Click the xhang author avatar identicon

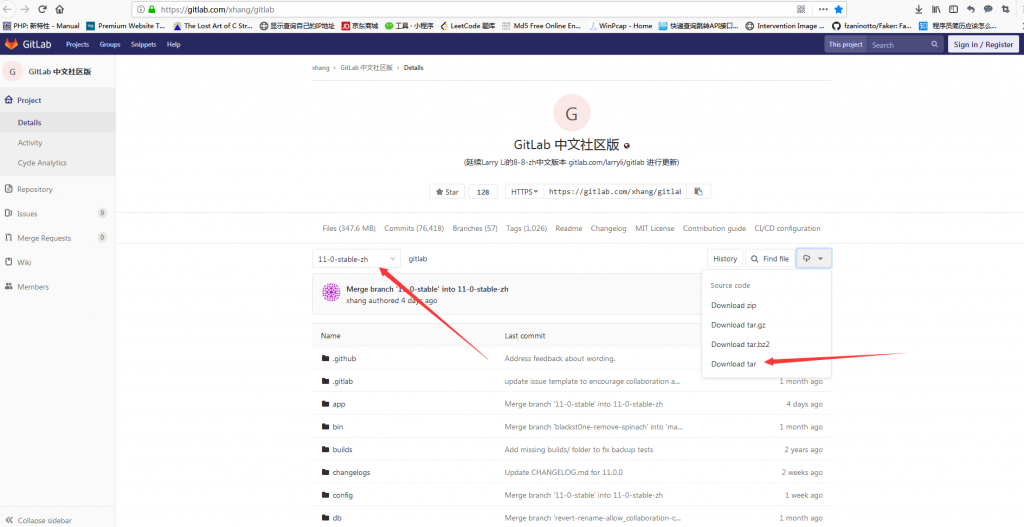pyautogui.click(x=332, y=293)
